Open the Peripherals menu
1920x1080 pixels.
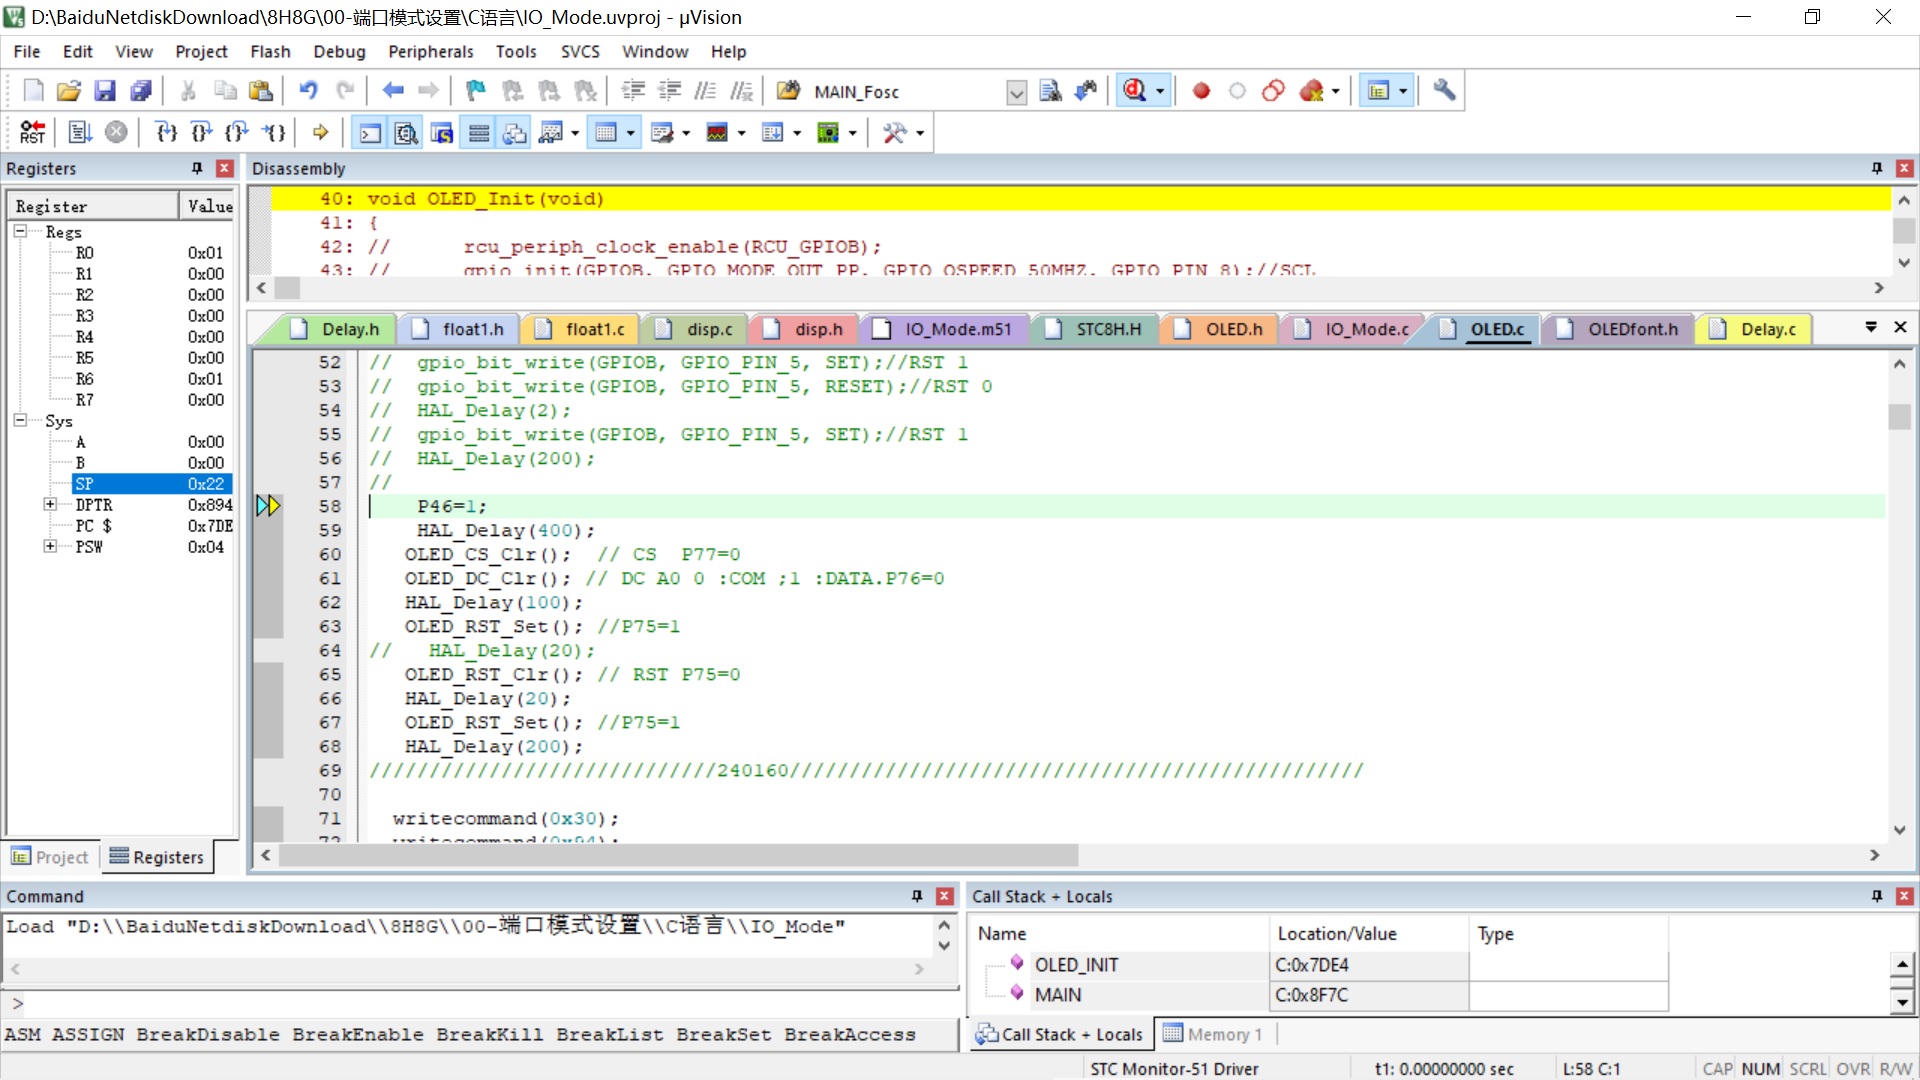(x=430, y=52)
